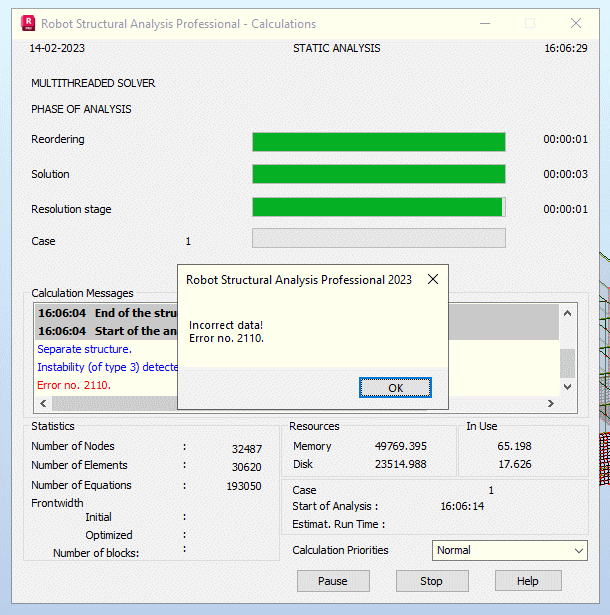
Task: Select the red 'Error no. 2110.' message
Action: 74,385
